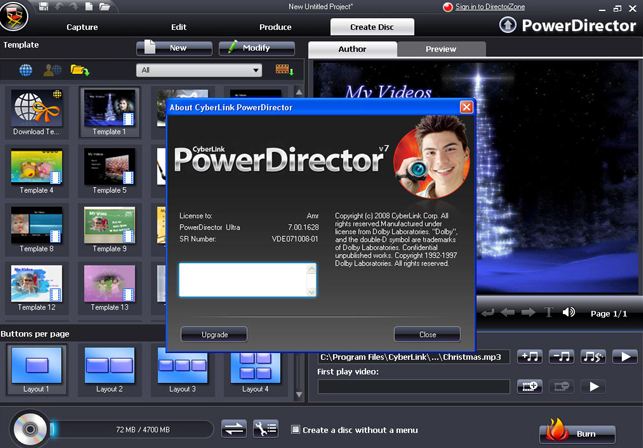Choose the Layout 4 button layout
The image size is (643, 448).
pyautogui.click(x=255, y=372)
